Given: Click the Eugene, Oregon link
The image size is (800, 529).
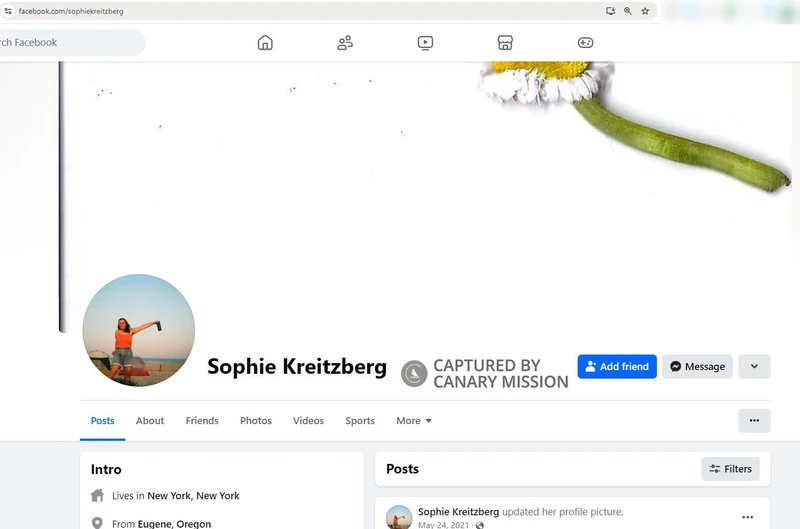Looking at the screenshot, I should pos(174,523).
